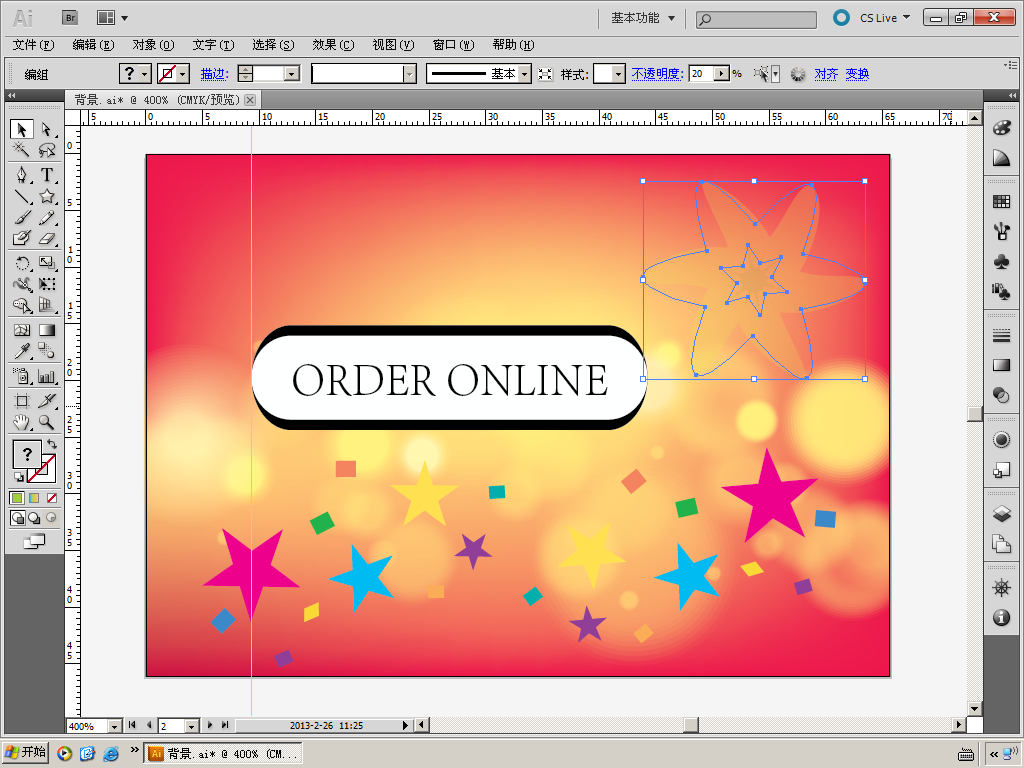This screenshot has height=768, width=1024.
Task: Select the Hand tool
Action: pyautogui.click(x=22, y=422)
